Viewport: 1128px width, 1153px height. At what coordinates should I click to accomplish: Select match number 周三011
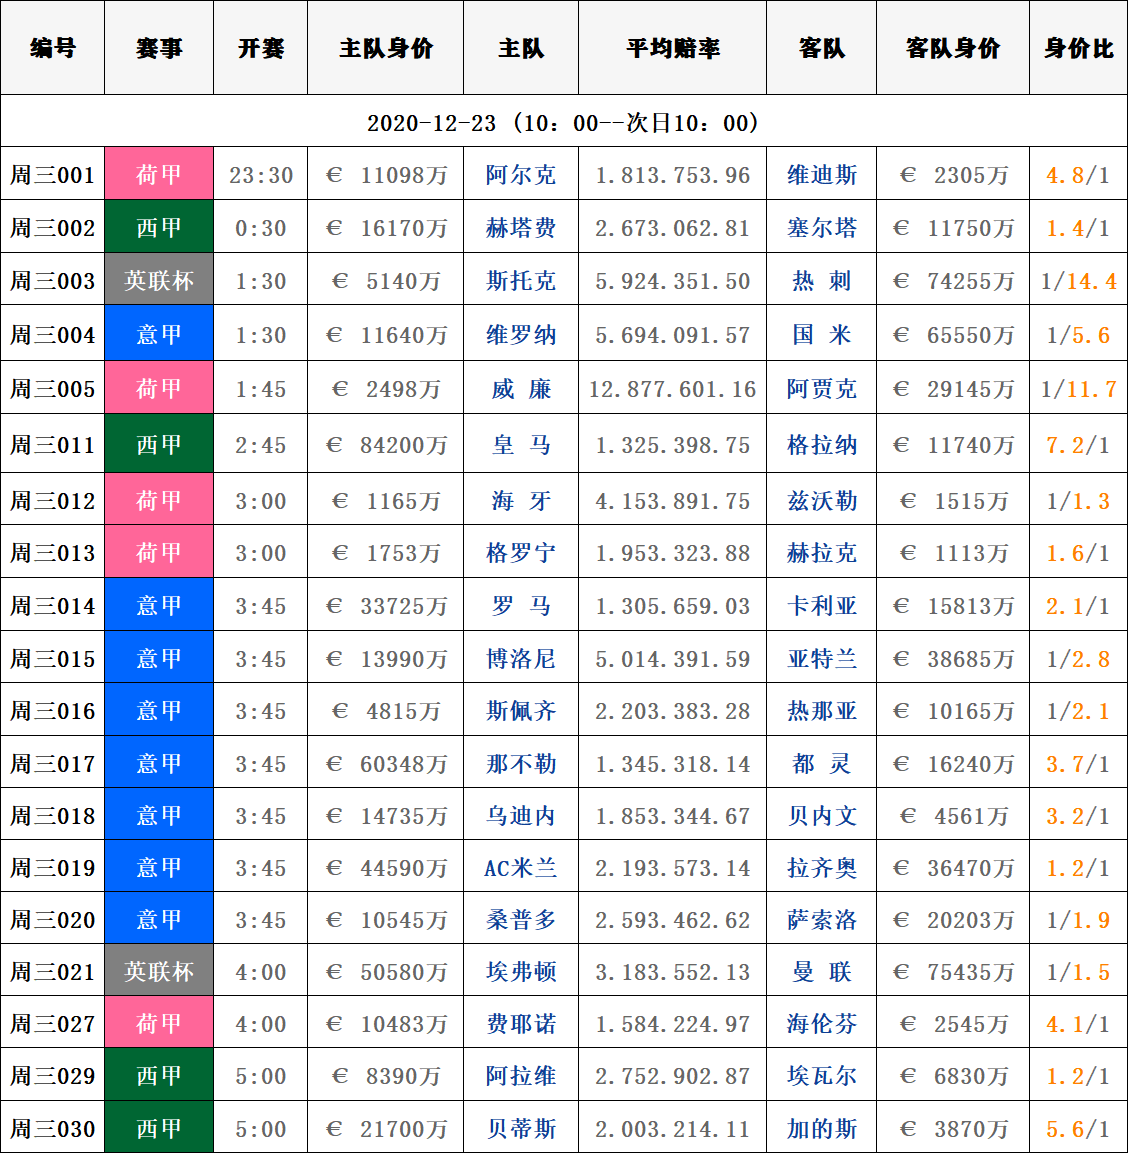coord(53,445)
